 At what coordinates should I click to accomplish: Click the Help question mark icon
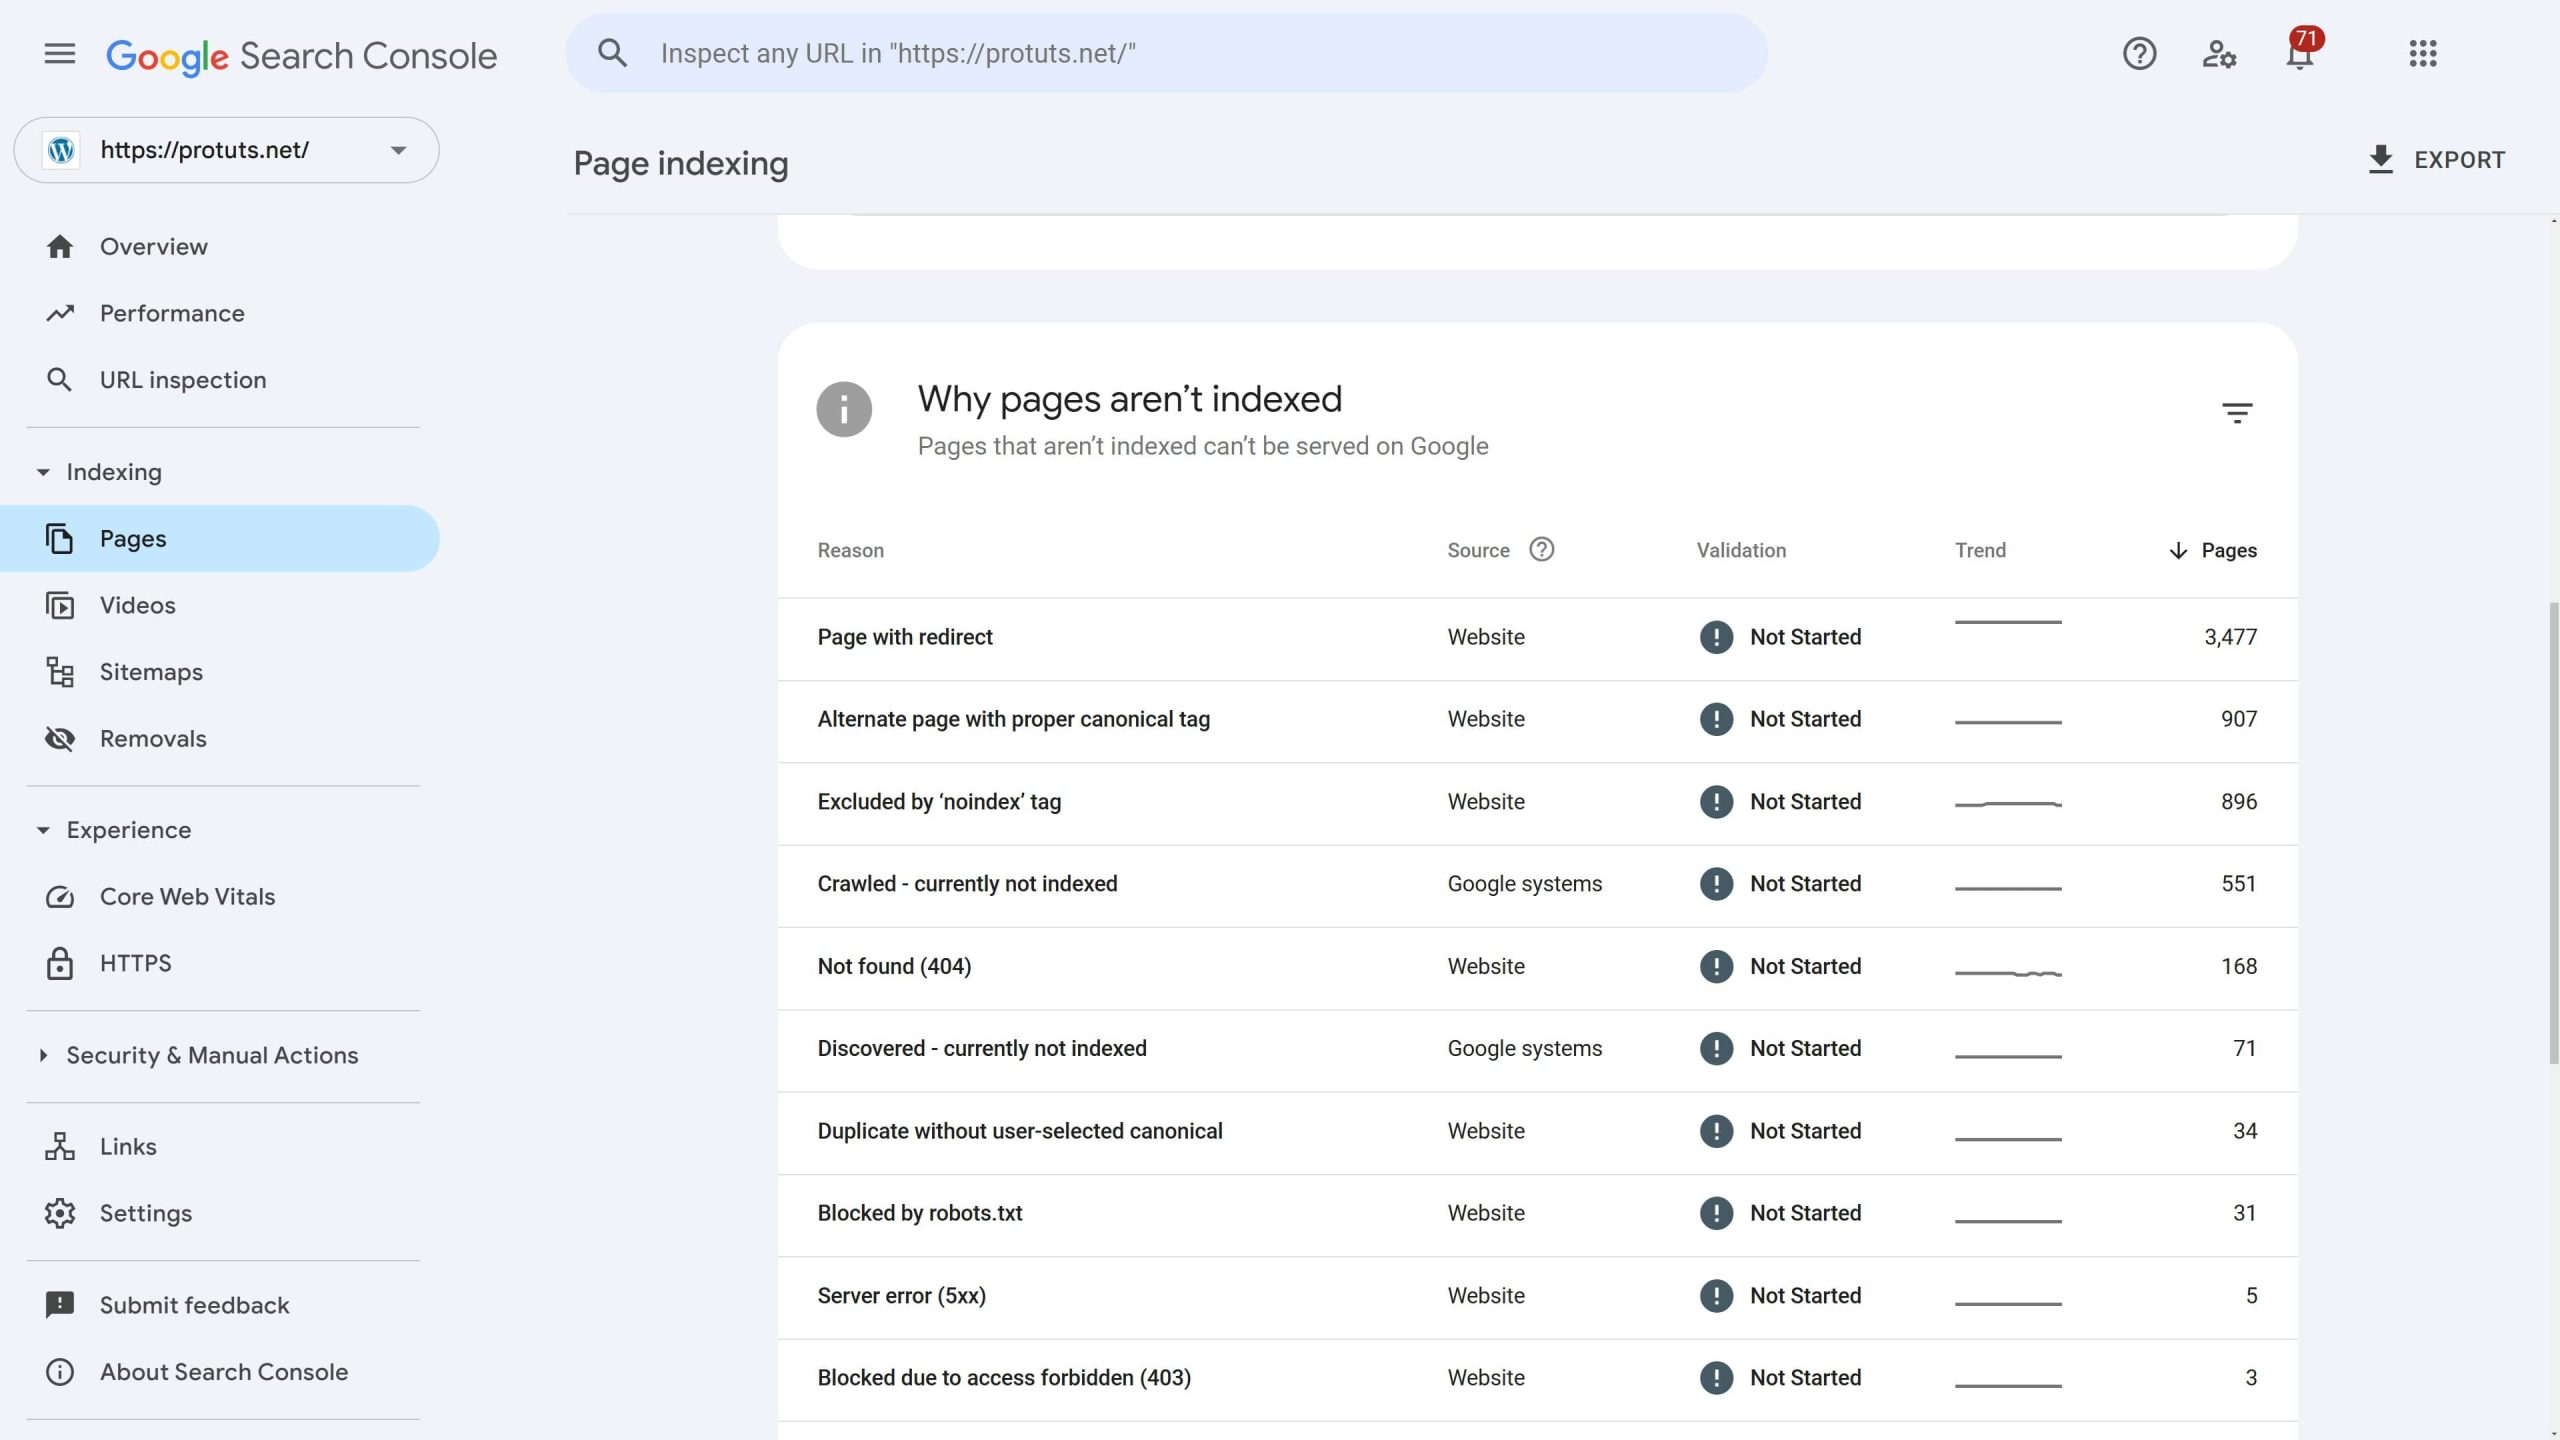(x=2139, y=54)
